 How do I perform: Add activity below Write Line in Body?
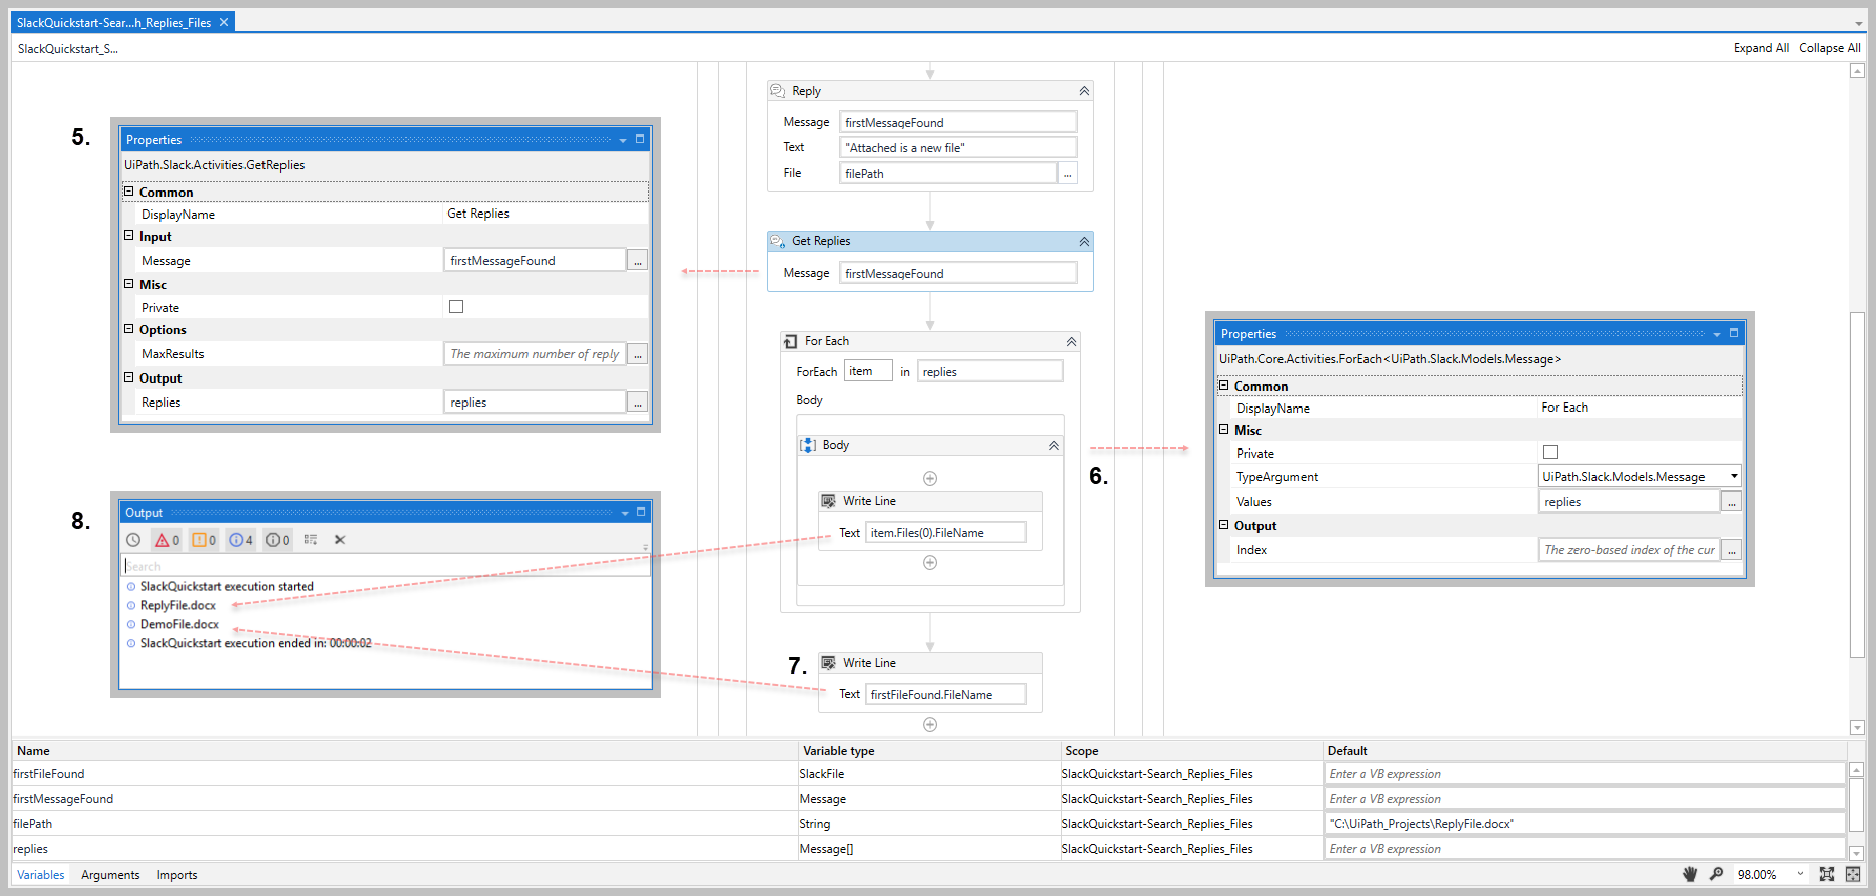(930, 562)
